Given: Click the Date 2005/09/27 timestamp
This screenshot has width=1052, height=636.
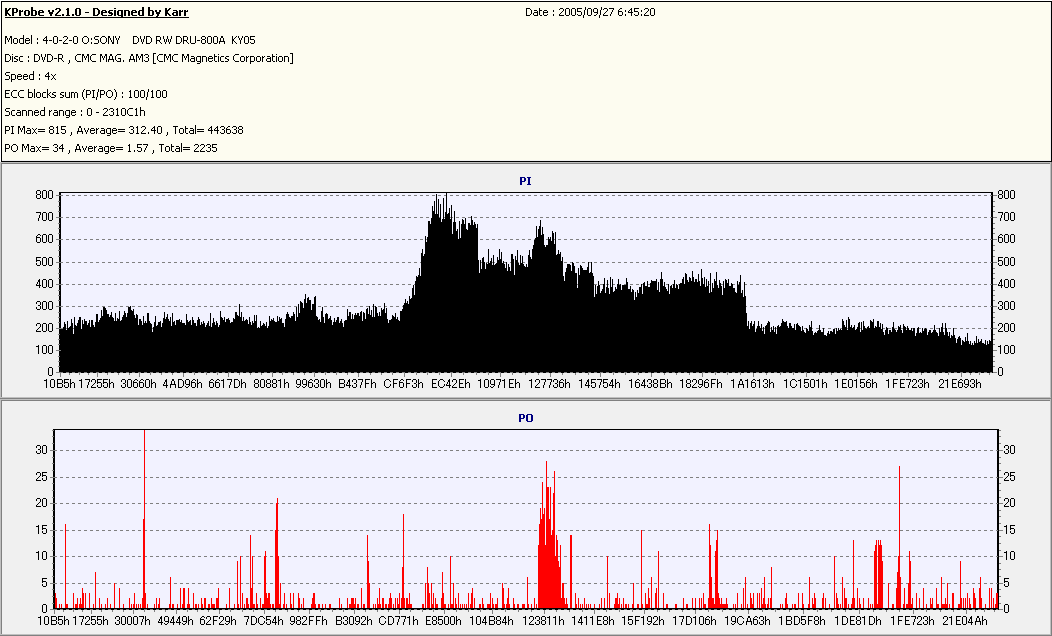Looking at the screenshot, I should coord(590,12).
